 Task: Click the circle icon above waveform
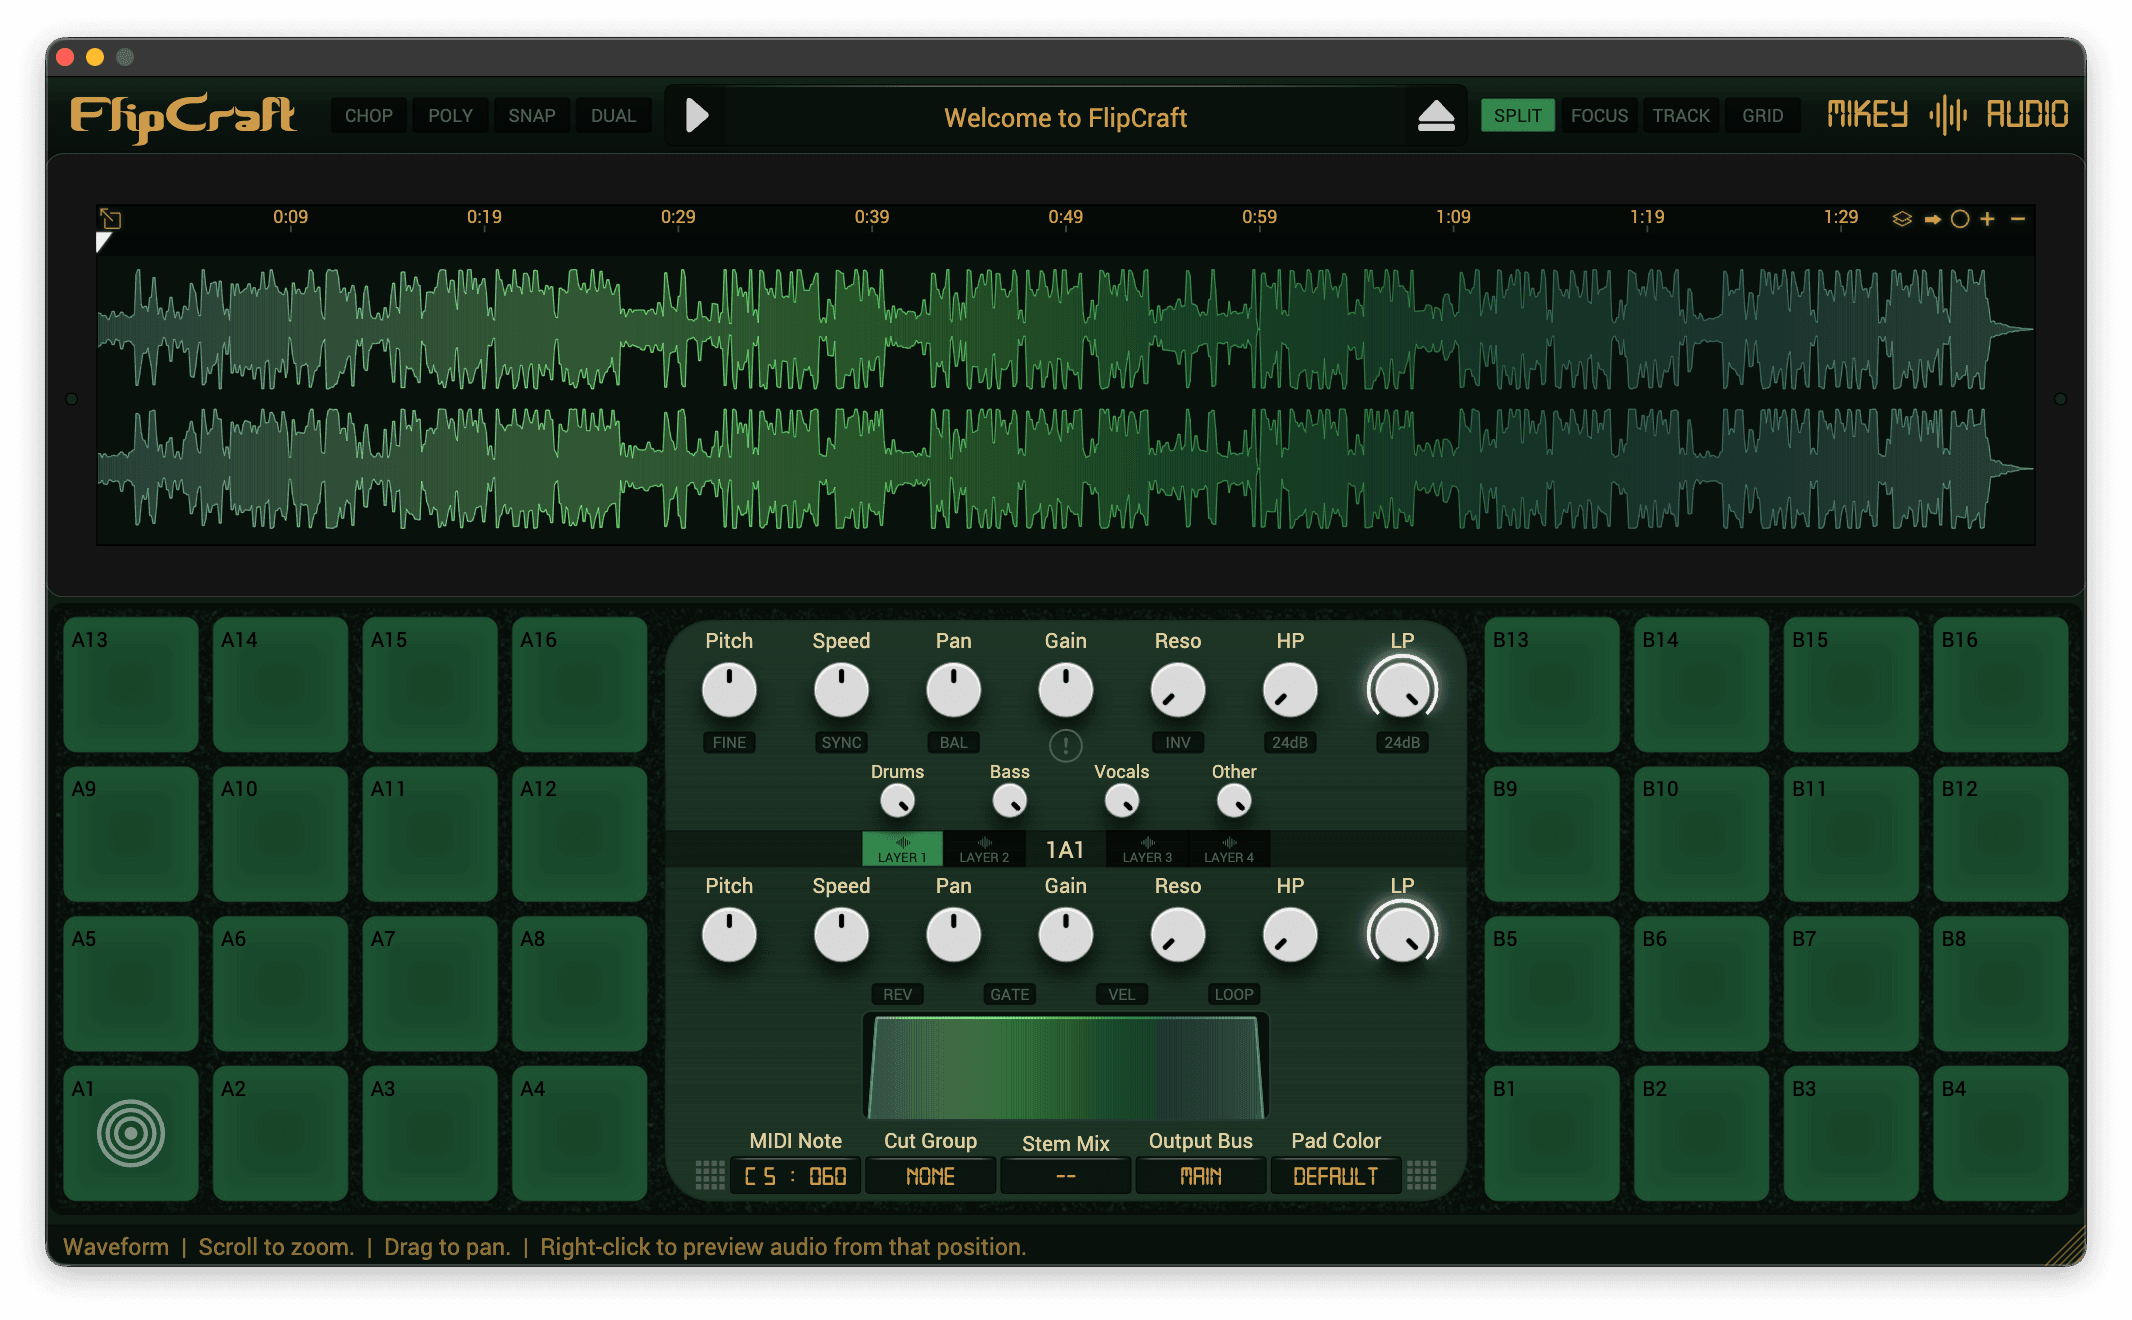pyautogui.click(x=1960, y=219)
